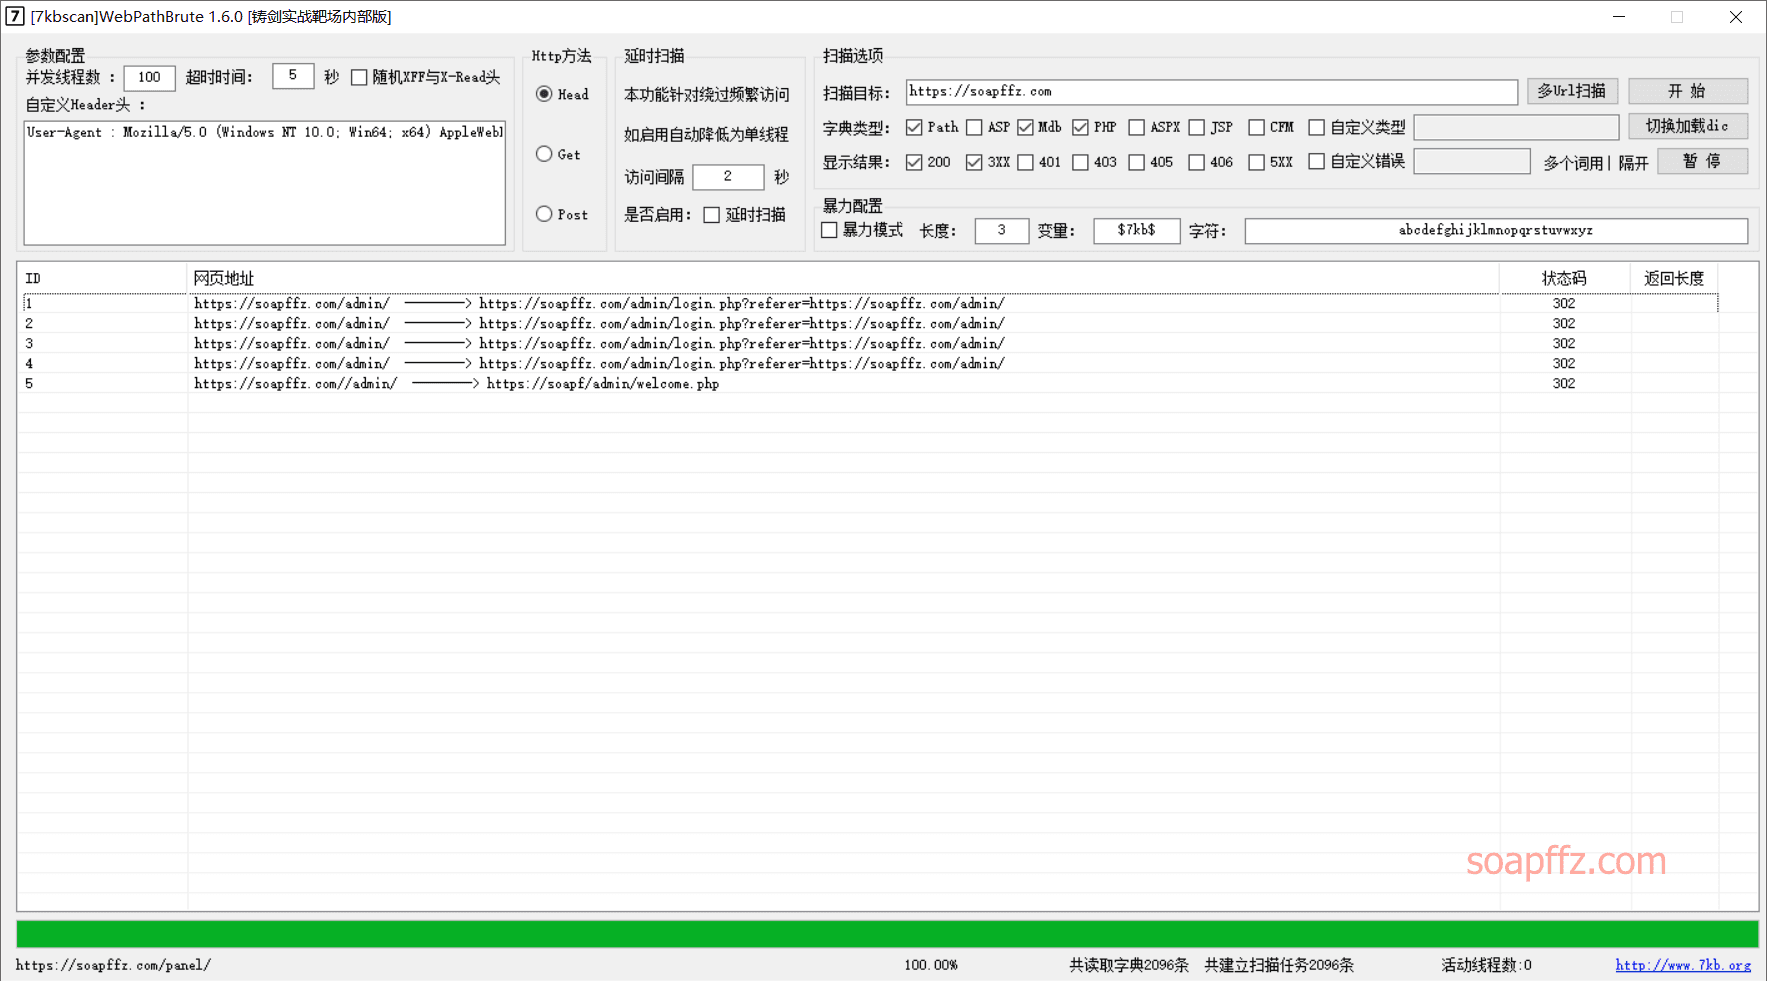The height and width of the screenshot is (981, 1767).
Task: Check the JSP dictionary type checkbox
Action: tap(1196, 127)
